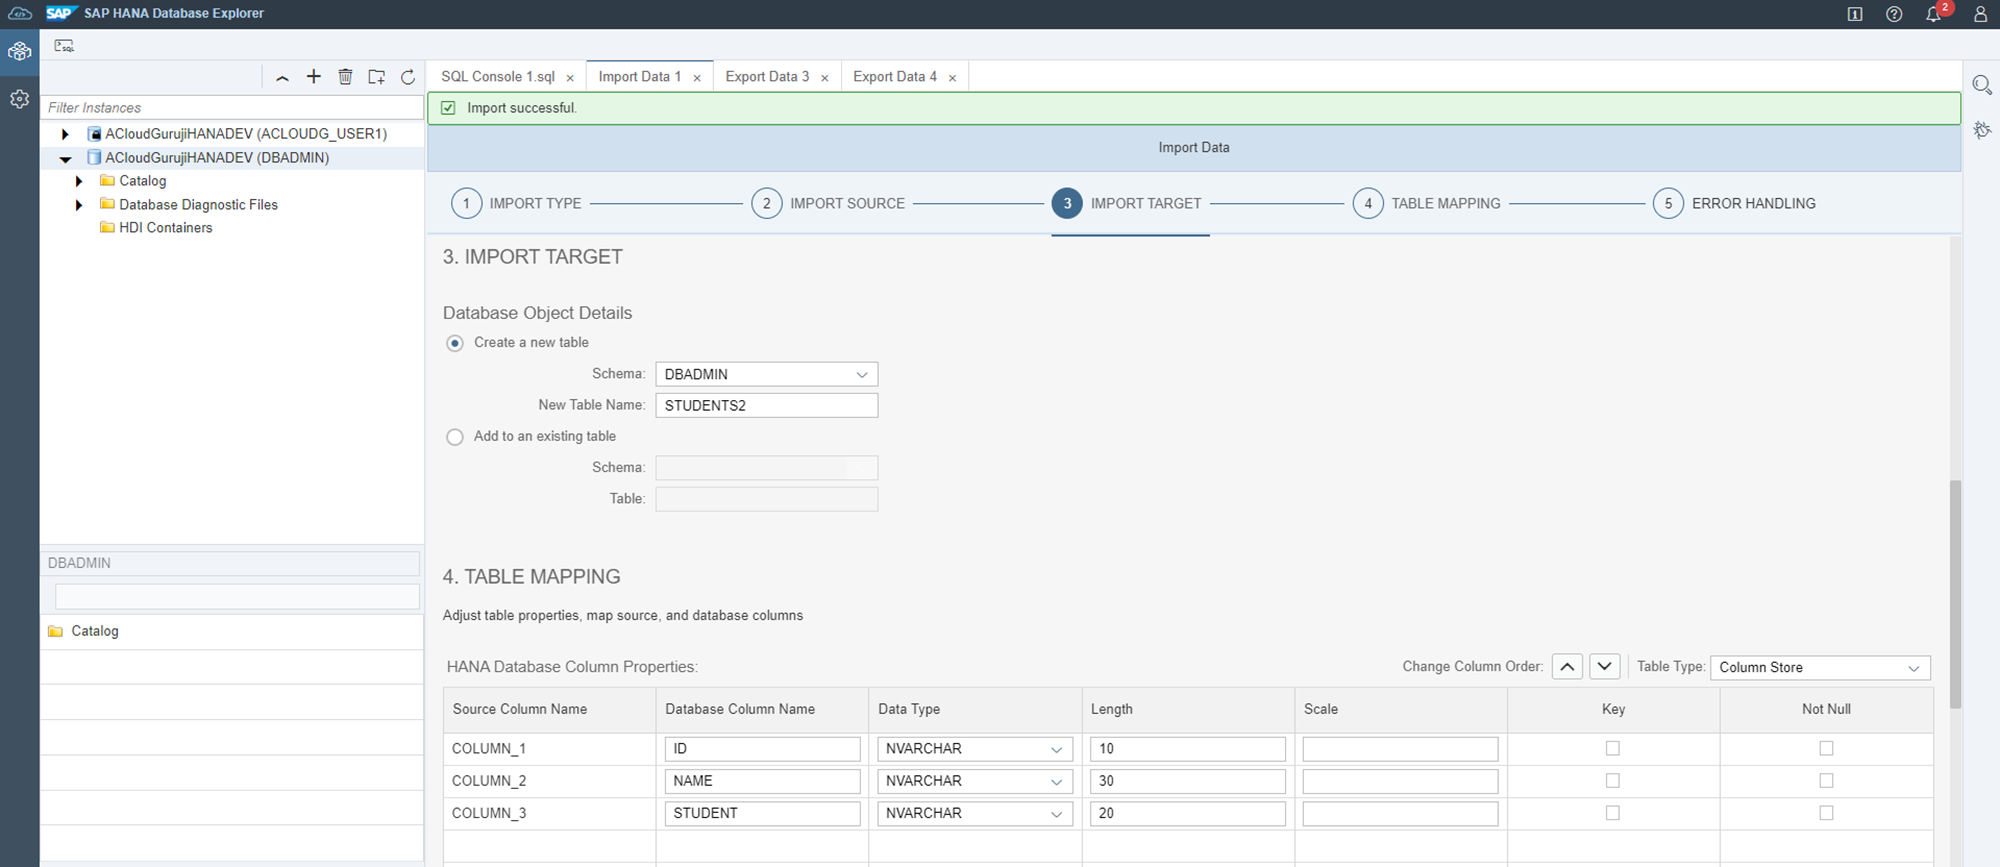Switch to Export Data 3 tab
Screen dimensions: 2000x867
click(766, 77)
